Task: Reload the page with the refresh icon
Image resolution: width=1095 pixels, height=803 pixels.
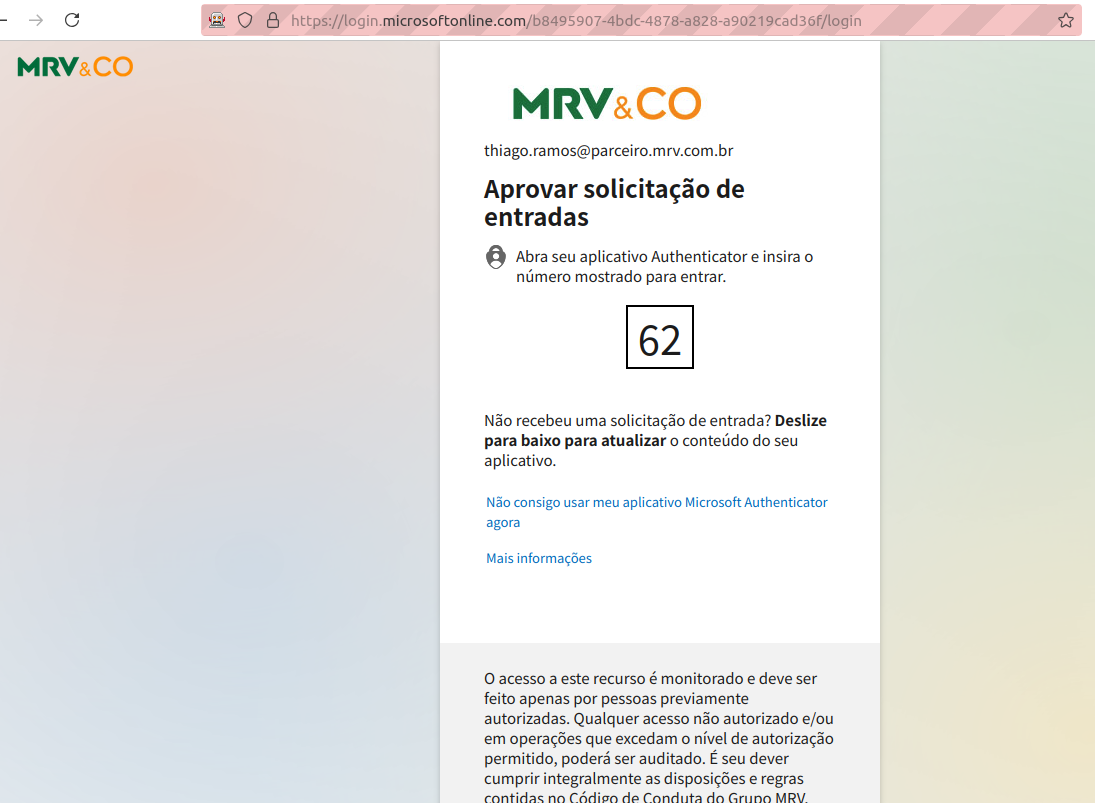Action: pos(72,20)
